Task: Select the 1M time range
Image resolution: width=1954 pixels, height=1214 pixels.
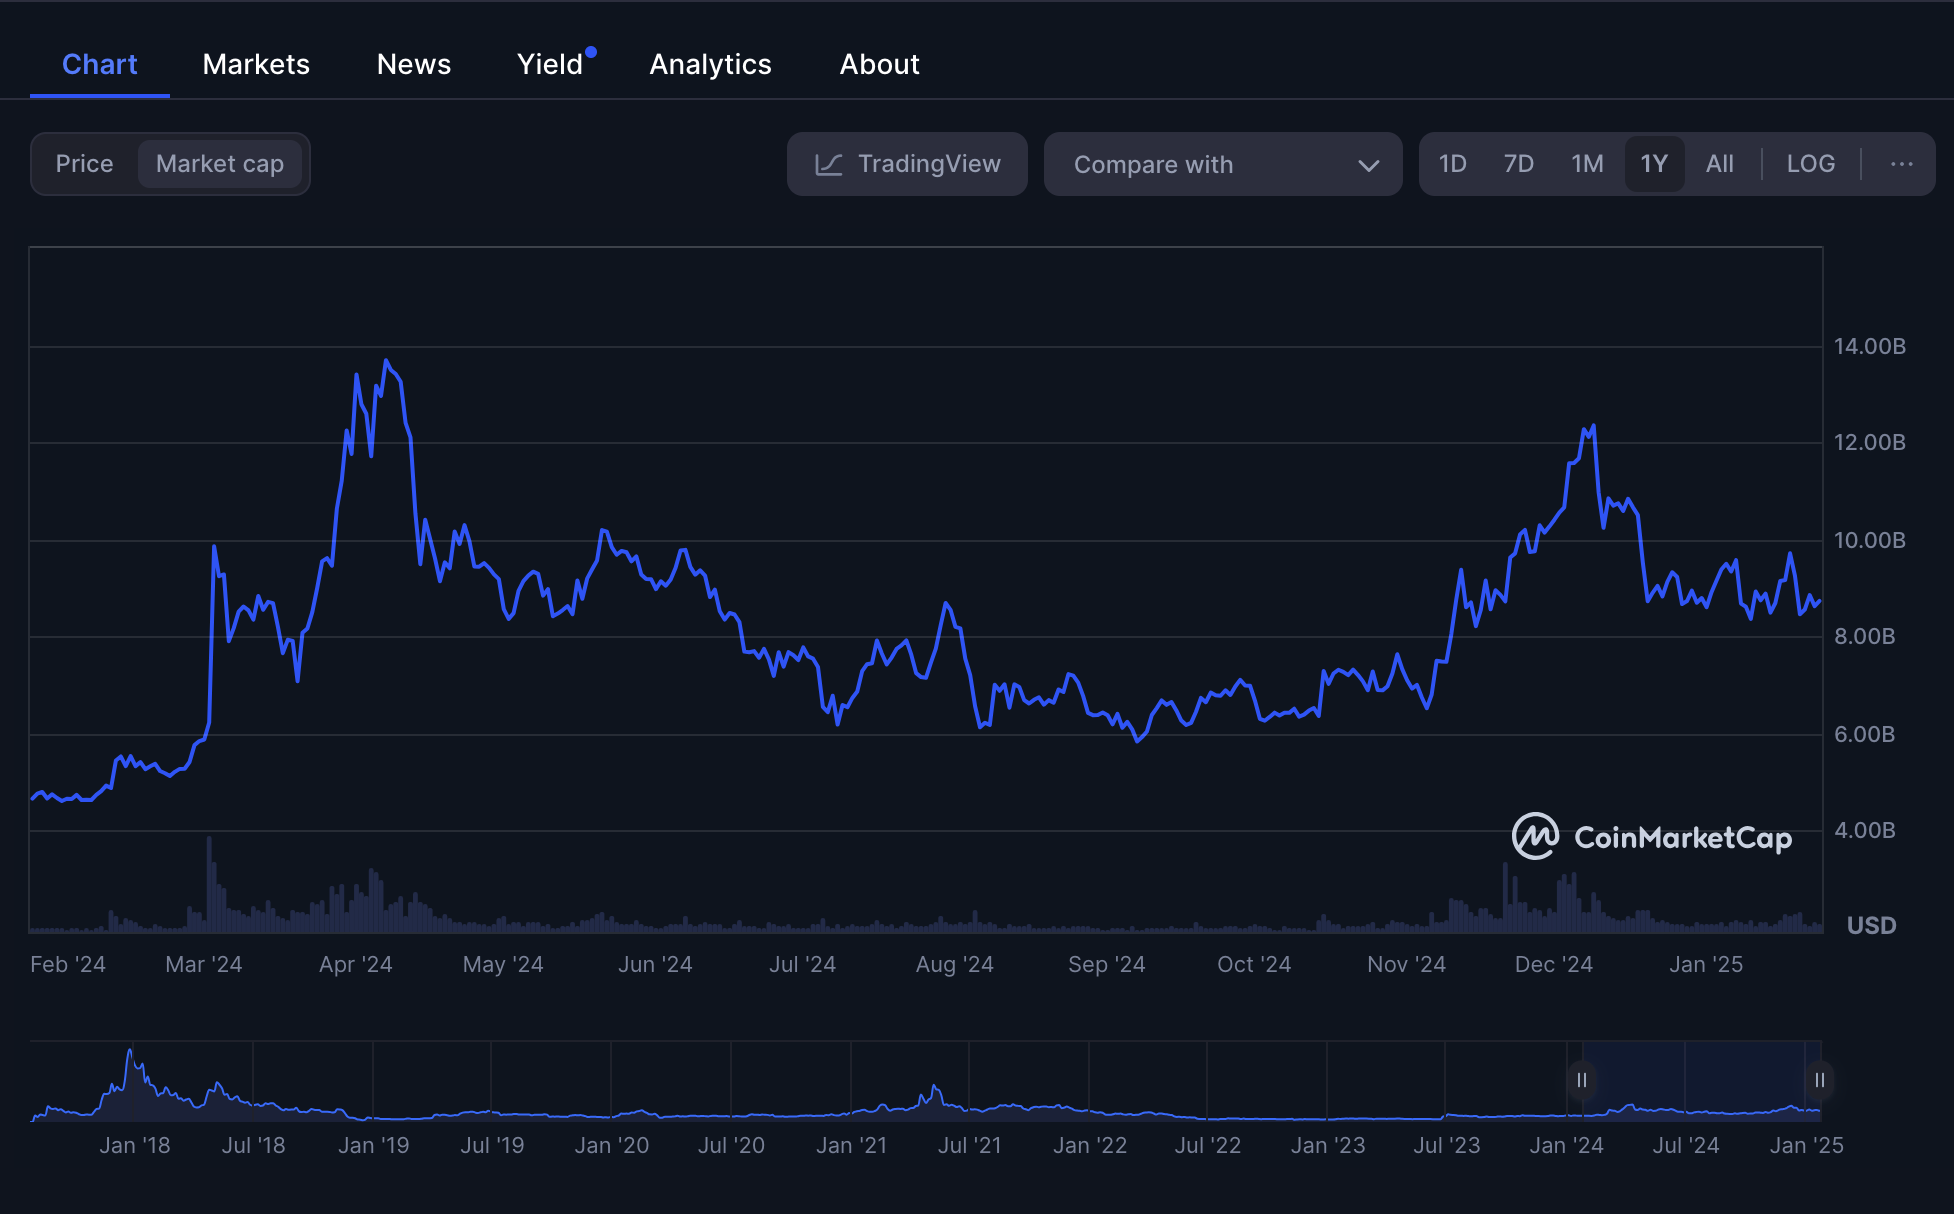Action: pyautogui.click(x=1586, y=164)
